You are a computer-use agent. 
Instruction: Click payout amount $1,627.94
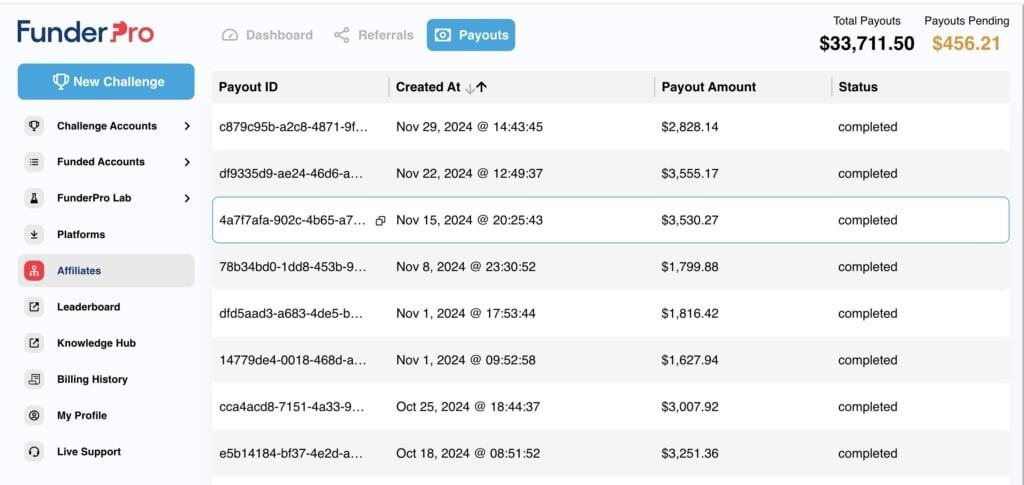click(690, 360)
